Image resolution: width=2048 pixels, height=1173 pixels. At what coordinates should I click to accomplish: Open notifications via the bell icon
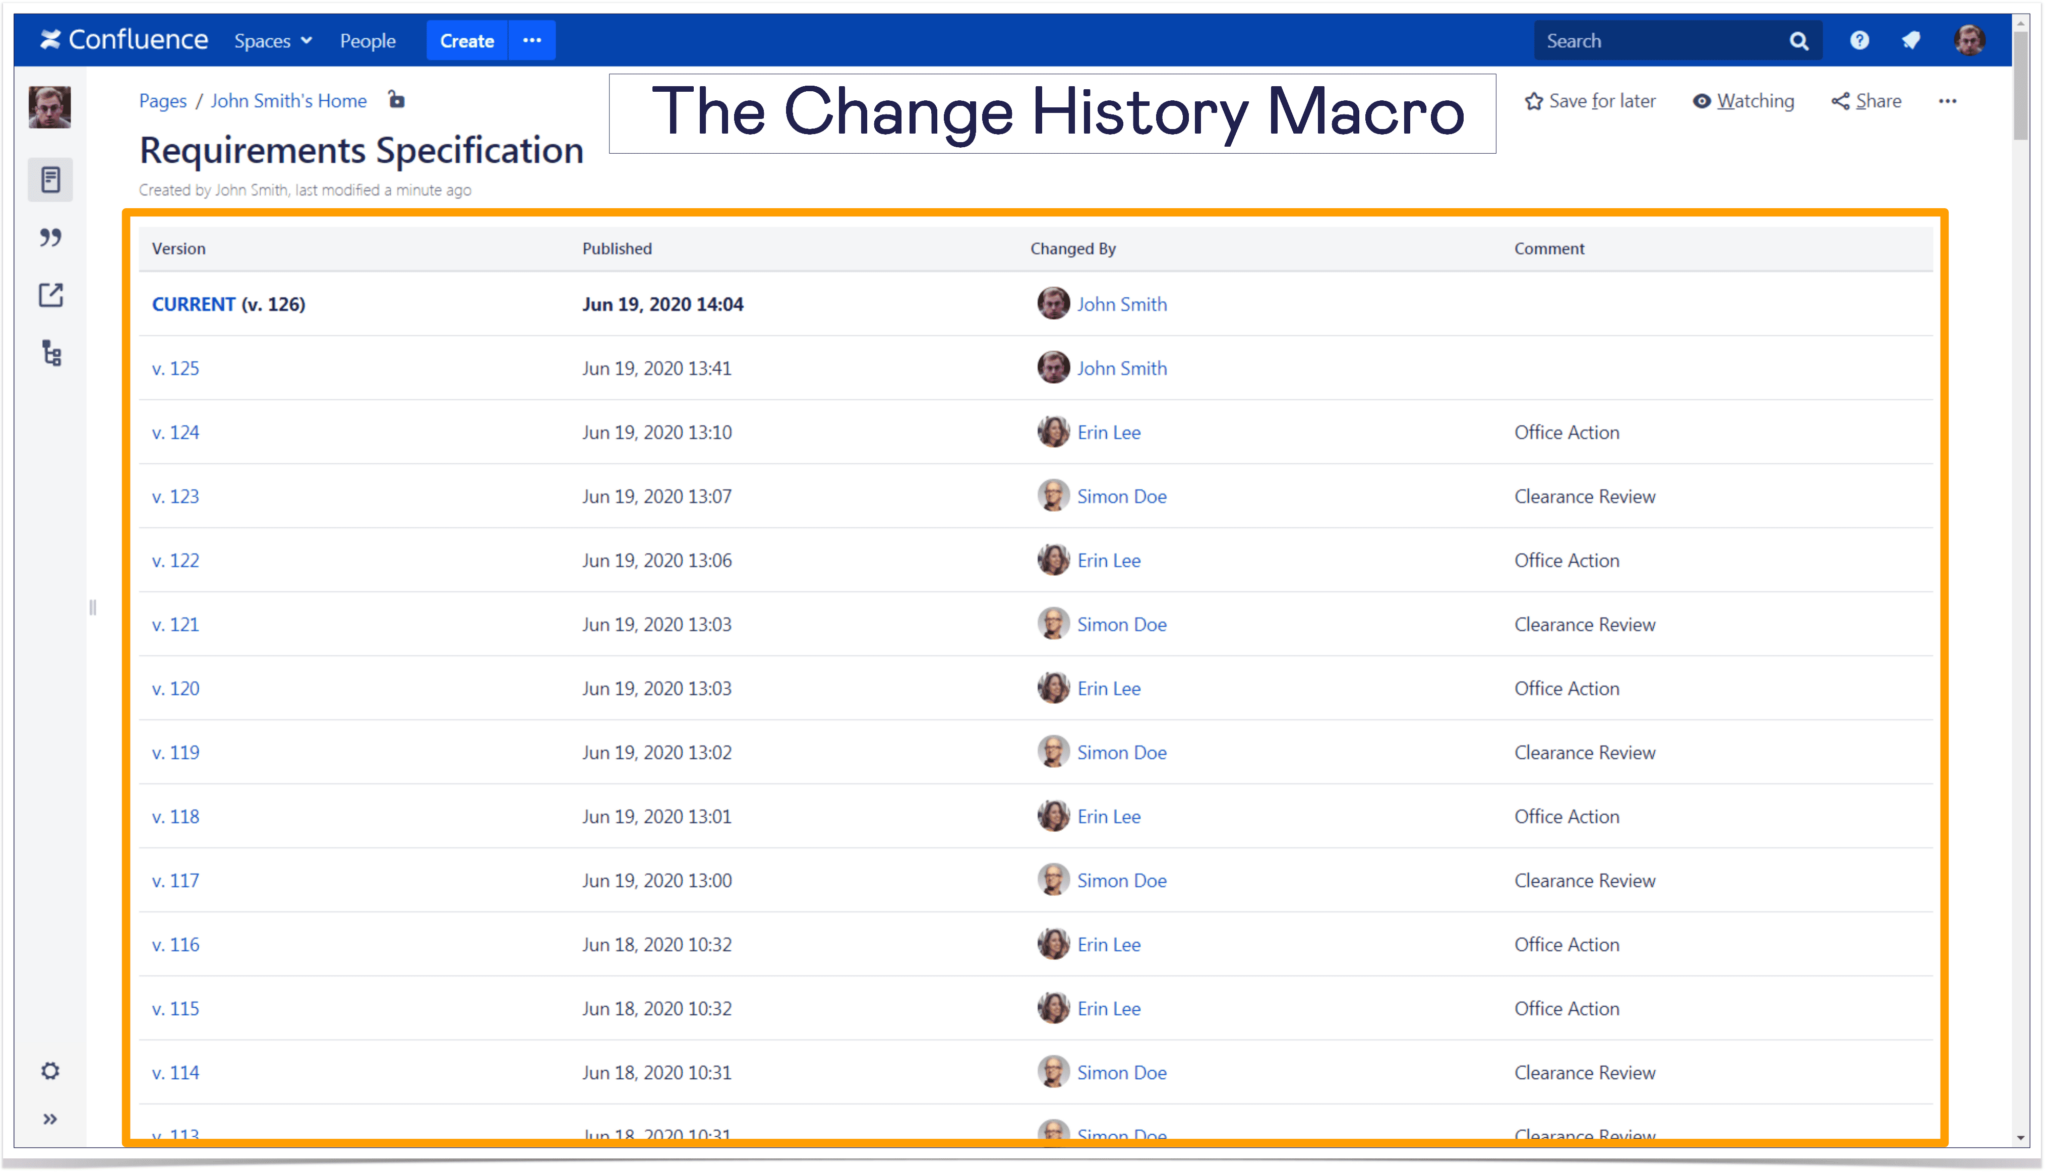(x=1911, y=40)
